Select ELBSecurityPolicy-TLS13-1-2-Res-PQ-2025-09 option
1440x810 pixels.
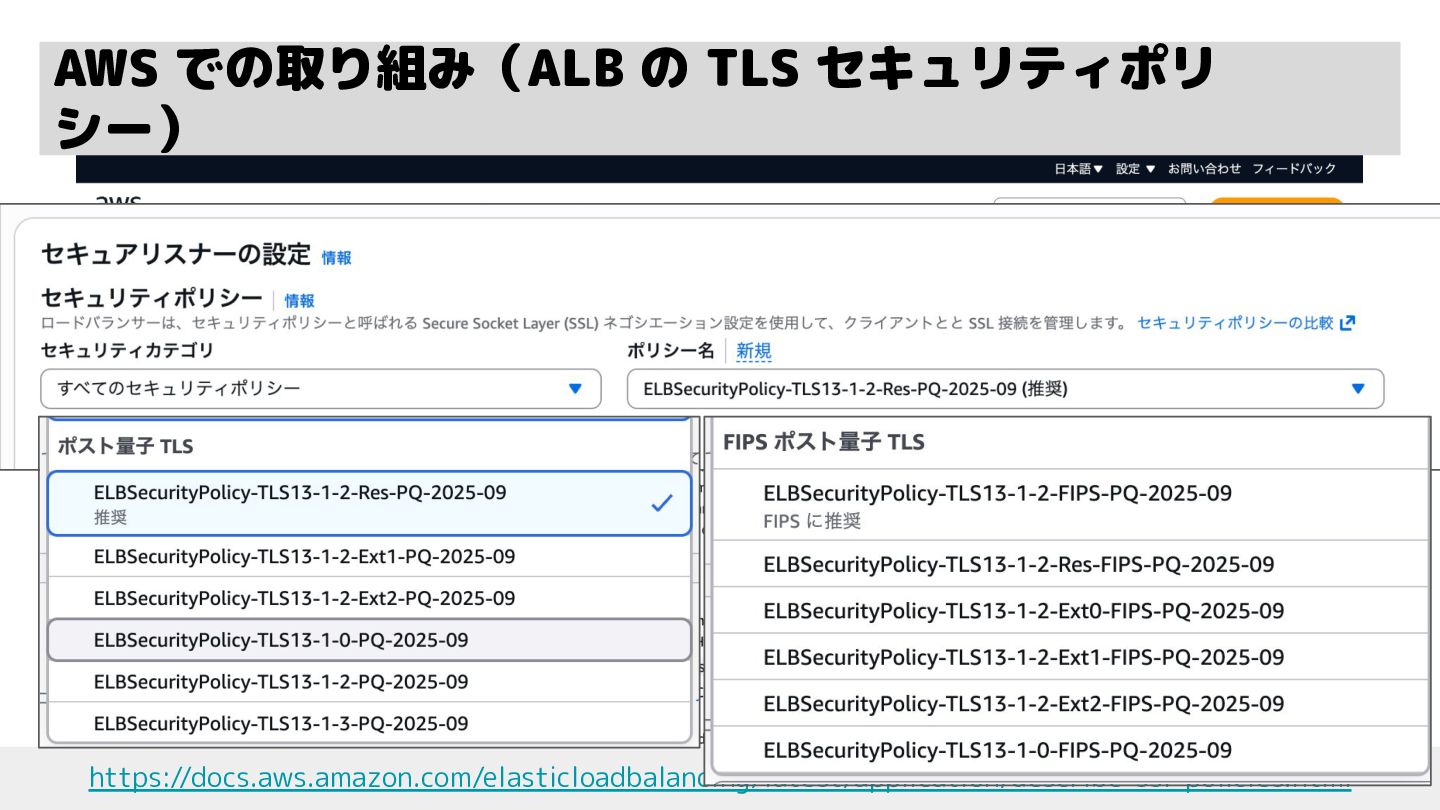[369, 503]
